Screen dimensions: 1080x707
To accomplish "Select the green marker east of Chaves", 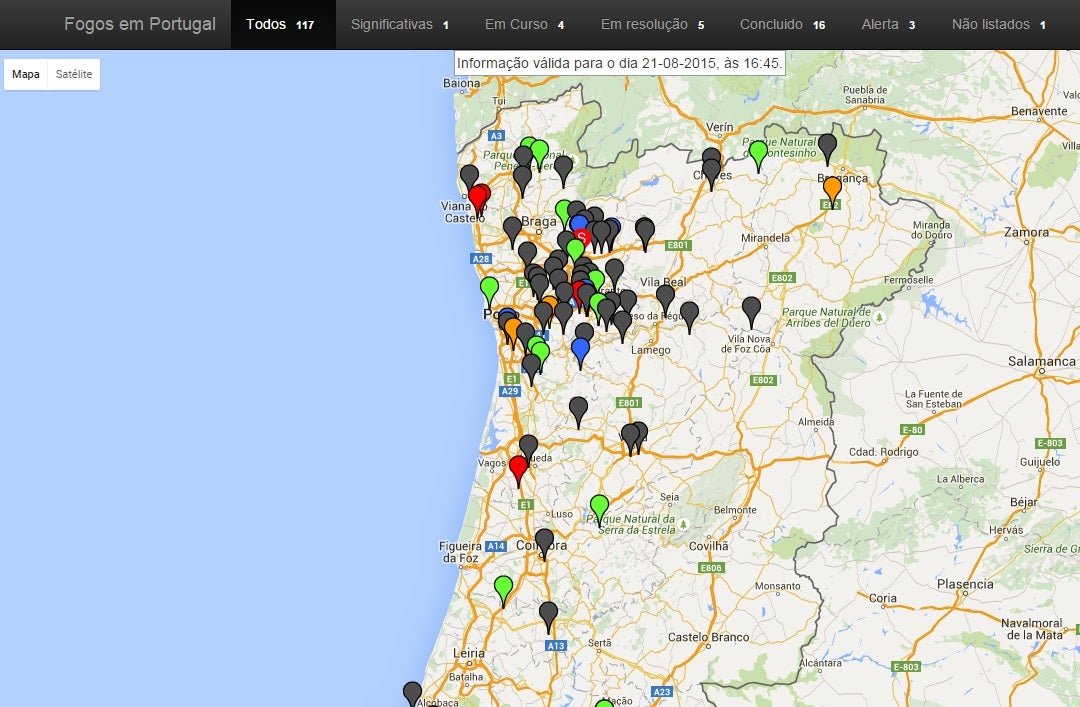I will point(758,152).
